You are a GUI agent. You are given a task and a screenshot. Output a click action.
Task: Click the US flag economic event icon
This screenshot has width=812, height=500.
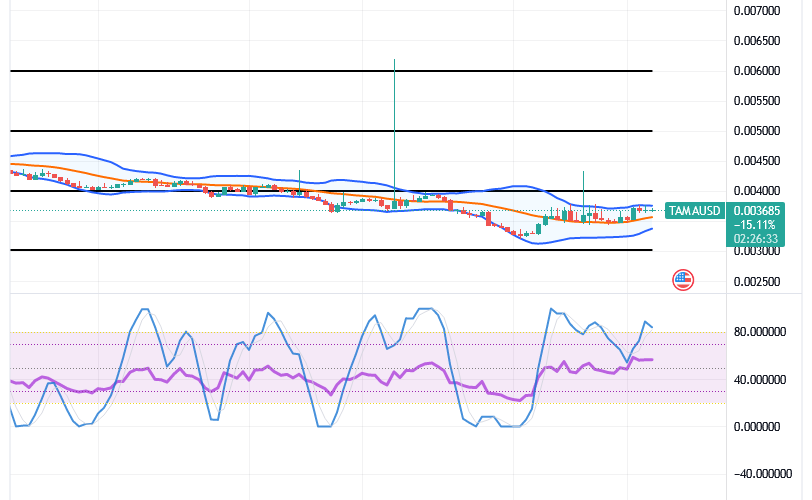tap(683, 280)
